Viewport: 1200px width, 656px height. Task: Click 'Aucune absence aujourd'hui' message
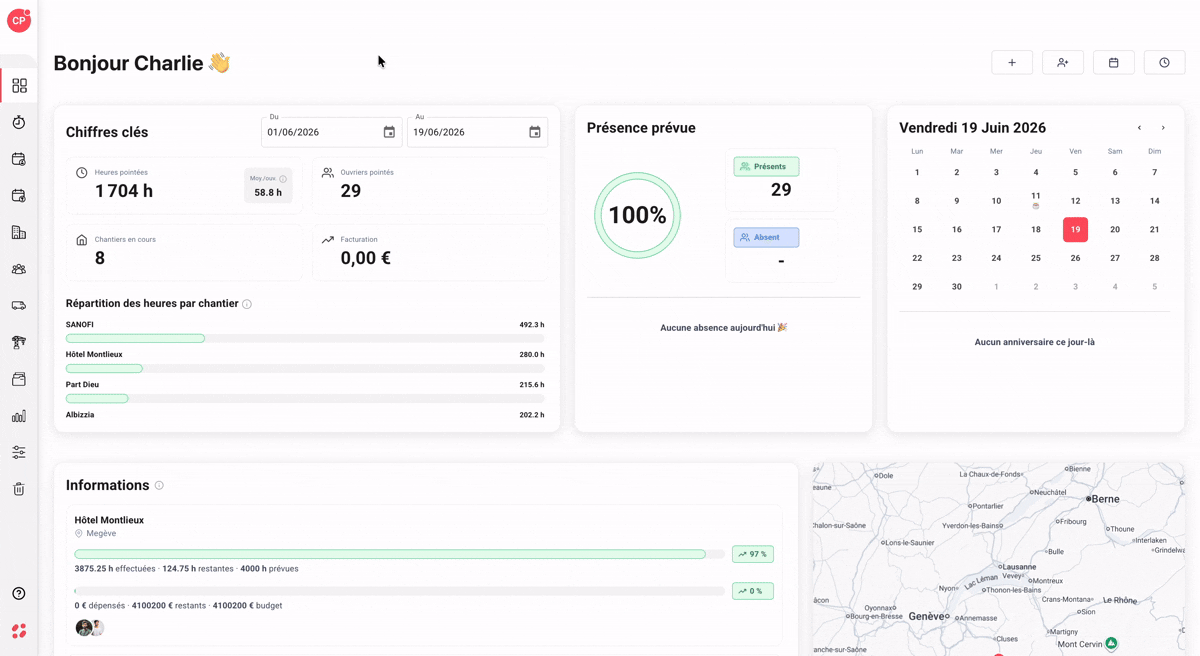723,328
